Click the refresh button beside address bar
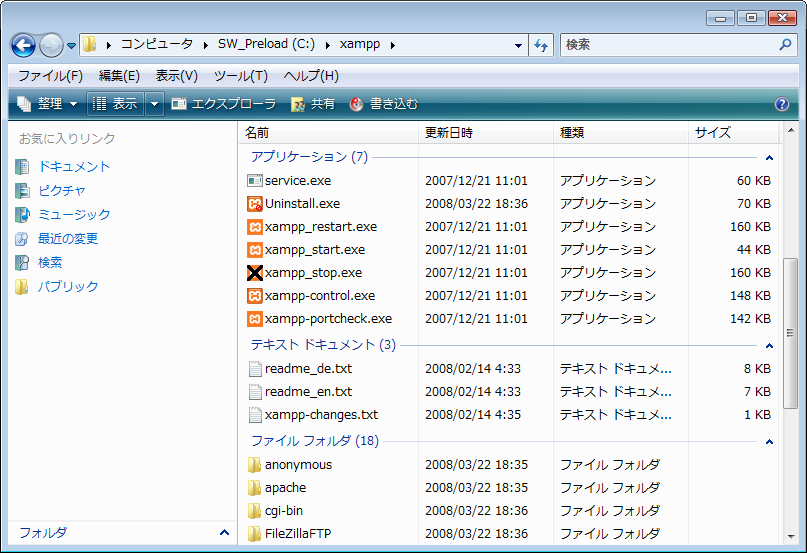 tap(541, 45)
